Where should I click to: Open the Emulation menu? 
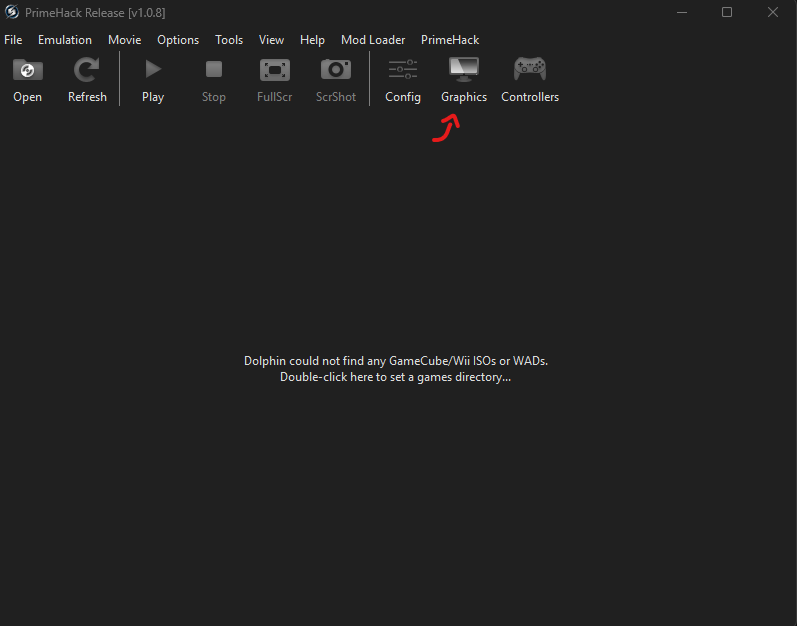pos(65,40)
